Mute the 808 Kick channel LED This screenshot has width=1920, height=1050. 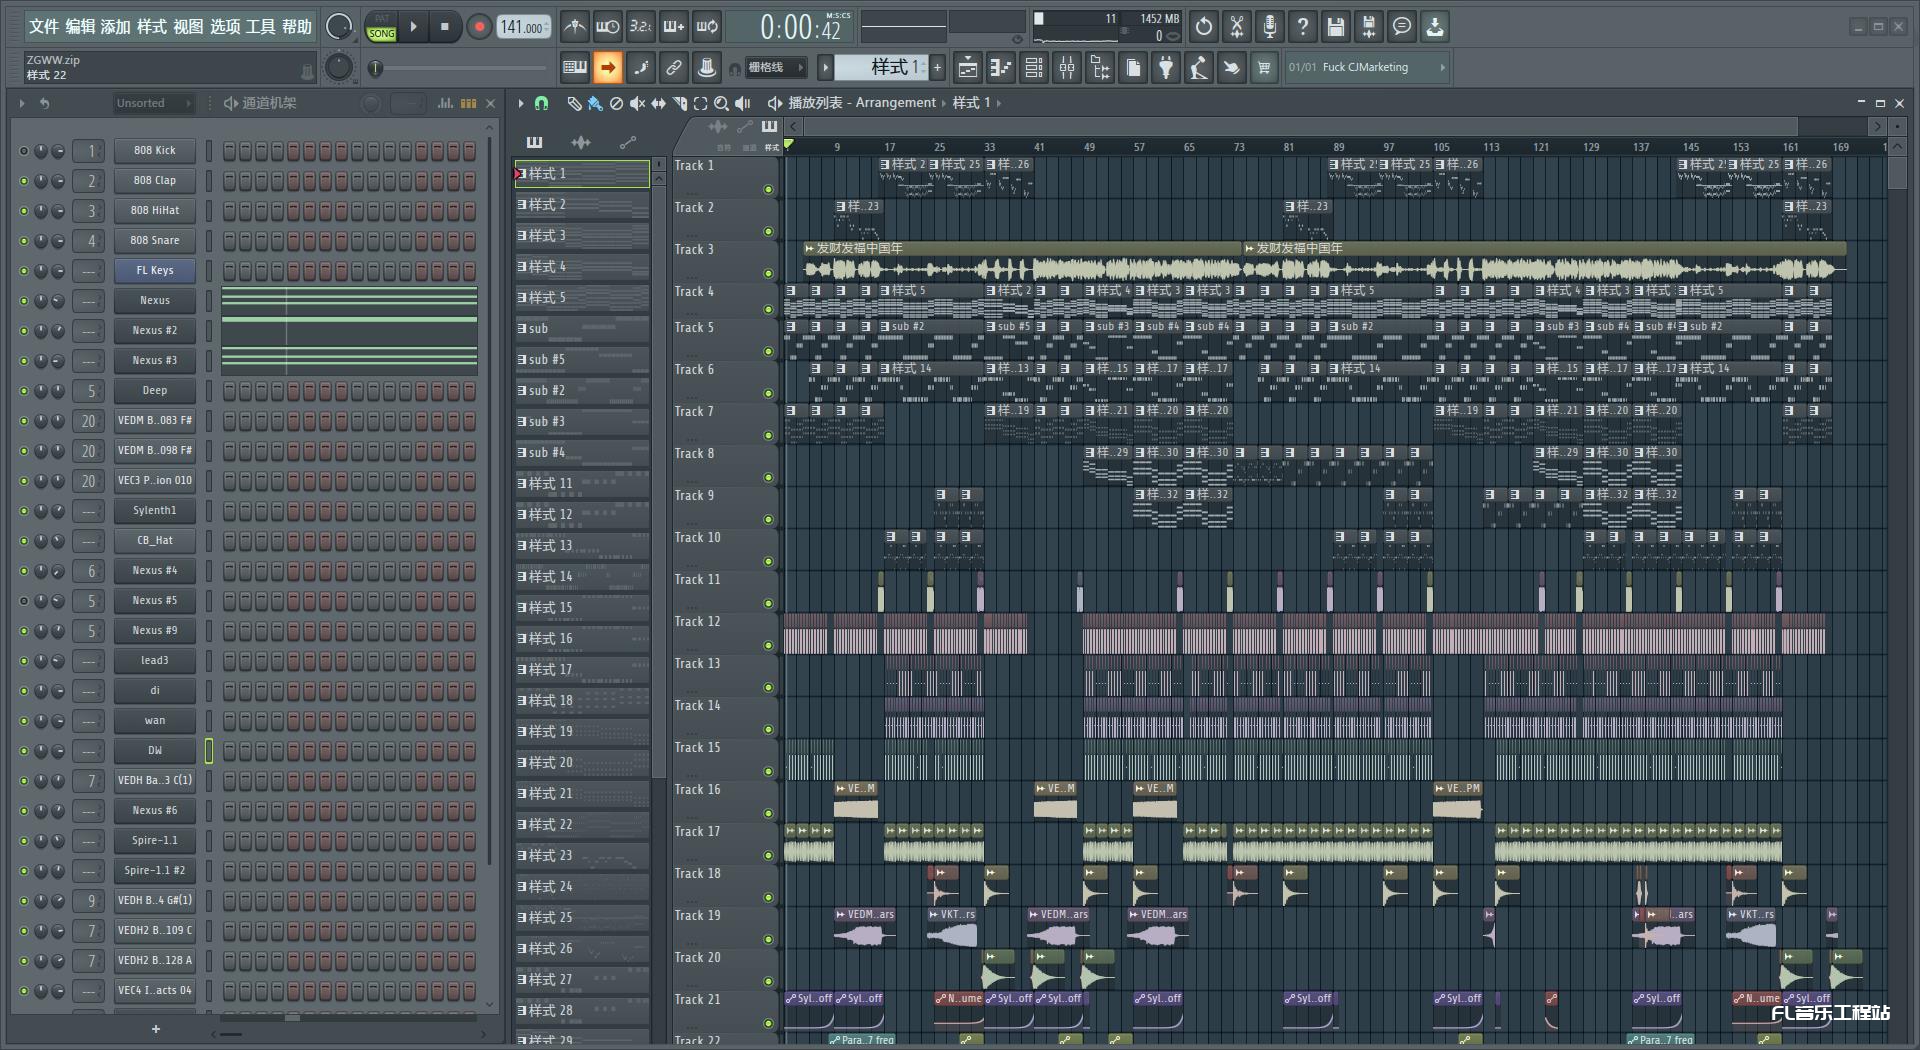[x=23, y=151]
